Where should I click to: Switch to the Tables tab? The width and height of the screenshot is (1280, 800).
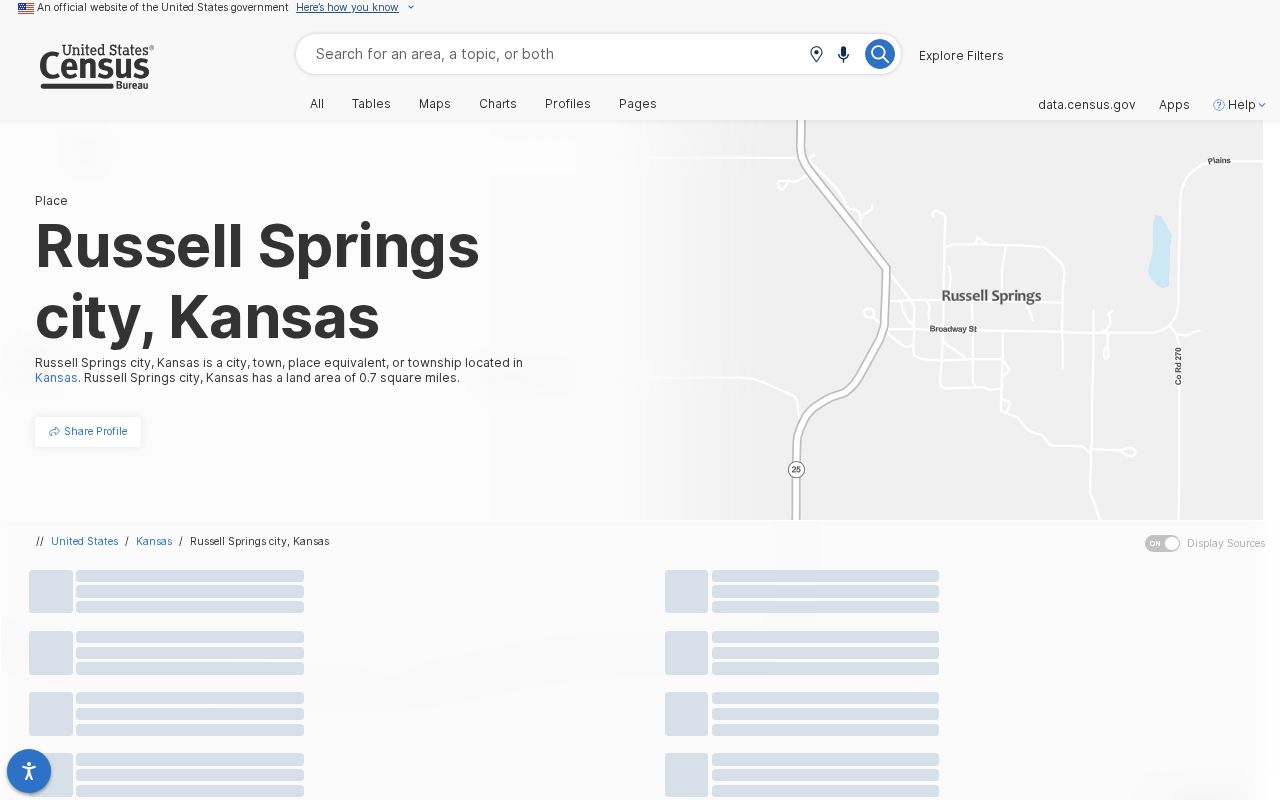point(371,104)
